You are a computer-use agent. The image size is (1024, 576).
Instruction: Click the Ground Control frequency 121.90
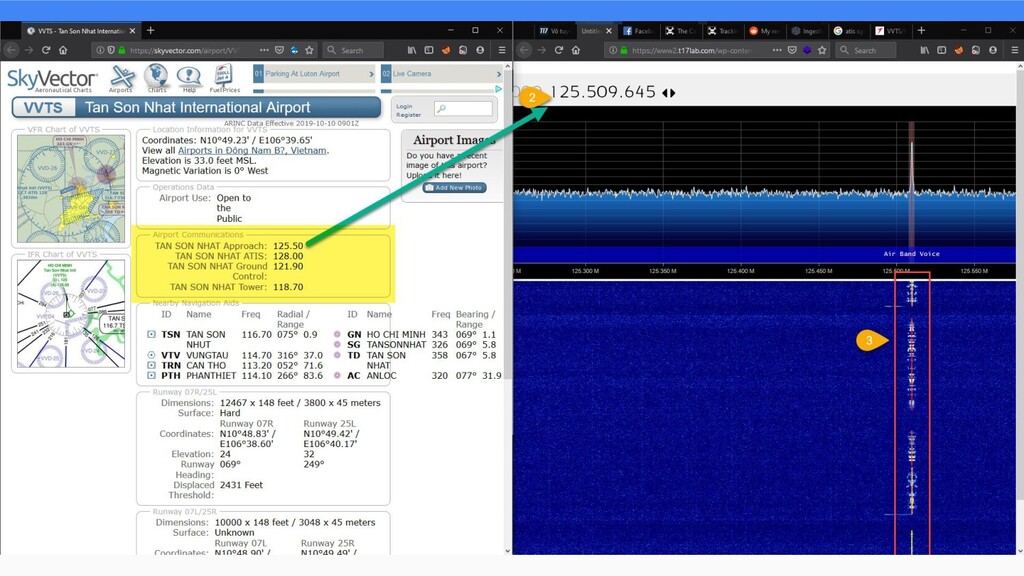click(x=288, y=266)
